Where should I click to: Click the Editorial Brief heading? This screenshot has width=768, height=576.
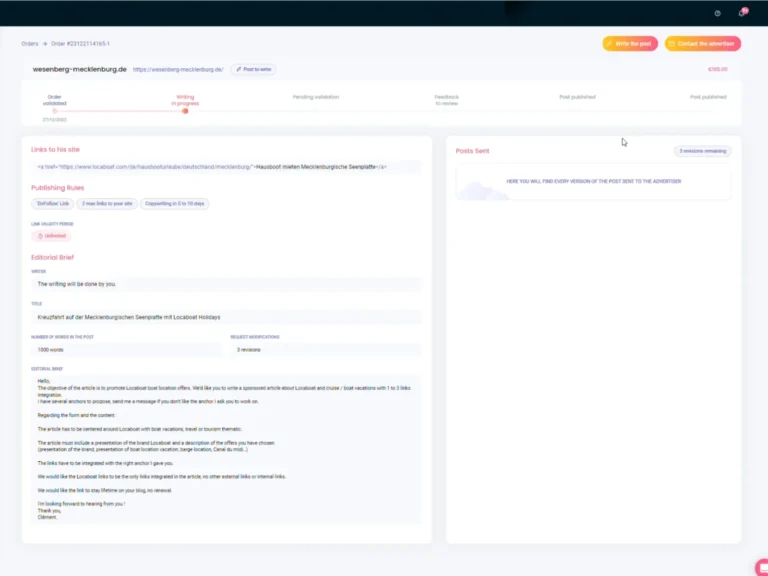[x=52, y=258]
